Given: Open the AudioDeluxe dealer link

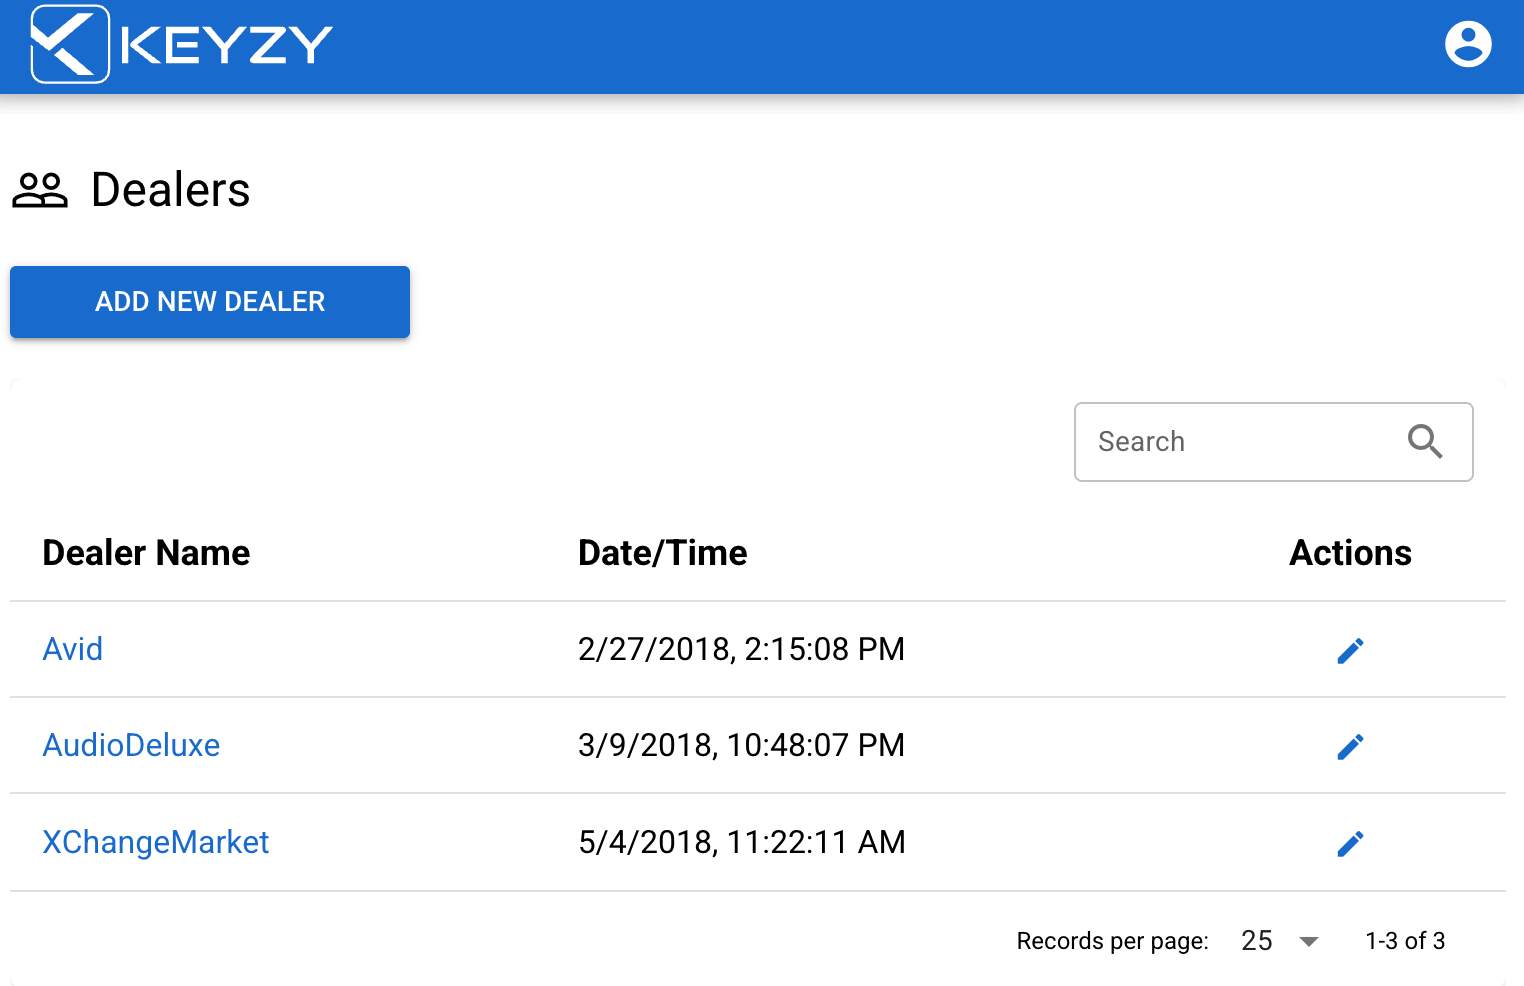Looking at the screenshot, I should [131, 745].
